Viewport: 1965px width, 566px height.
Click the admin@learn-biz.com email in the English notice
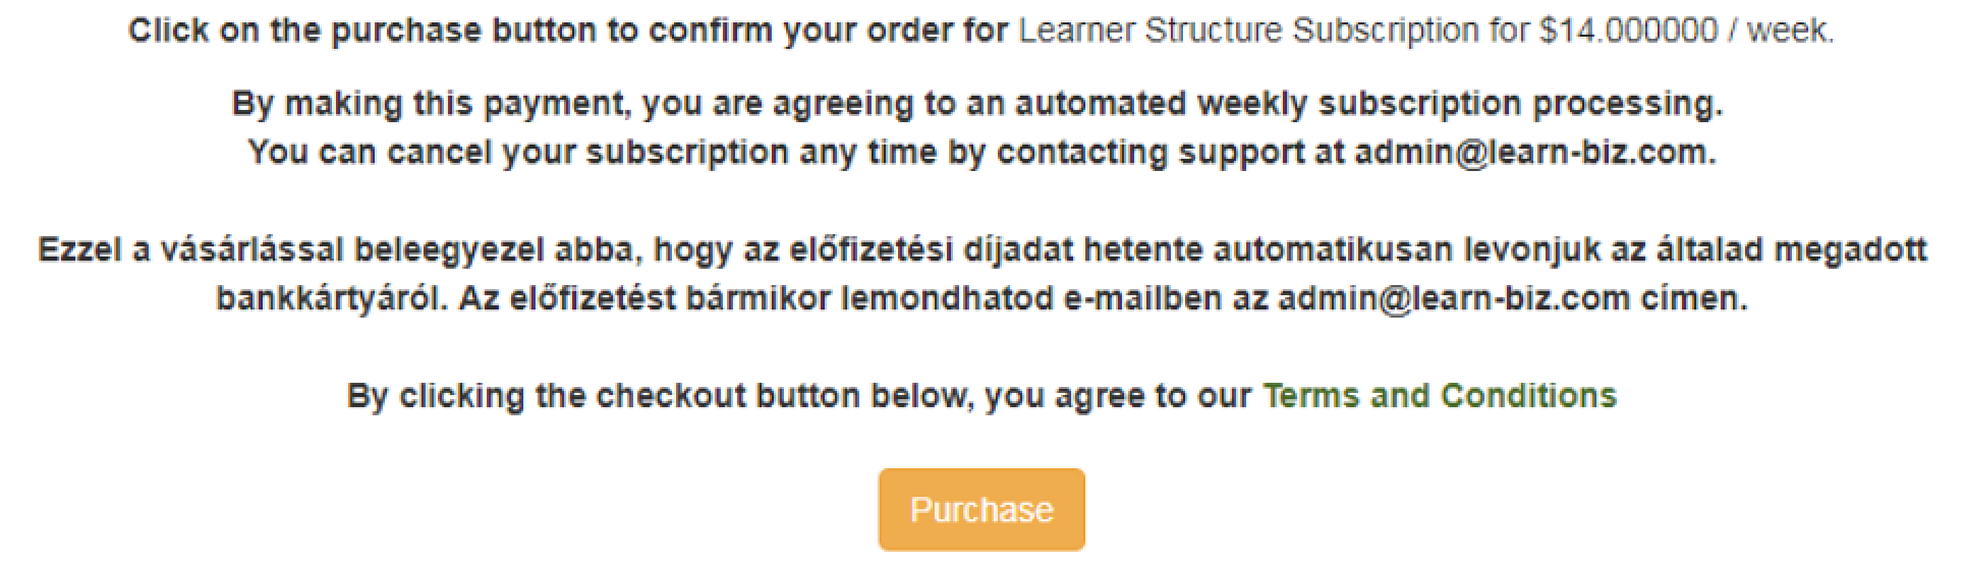1531,152
